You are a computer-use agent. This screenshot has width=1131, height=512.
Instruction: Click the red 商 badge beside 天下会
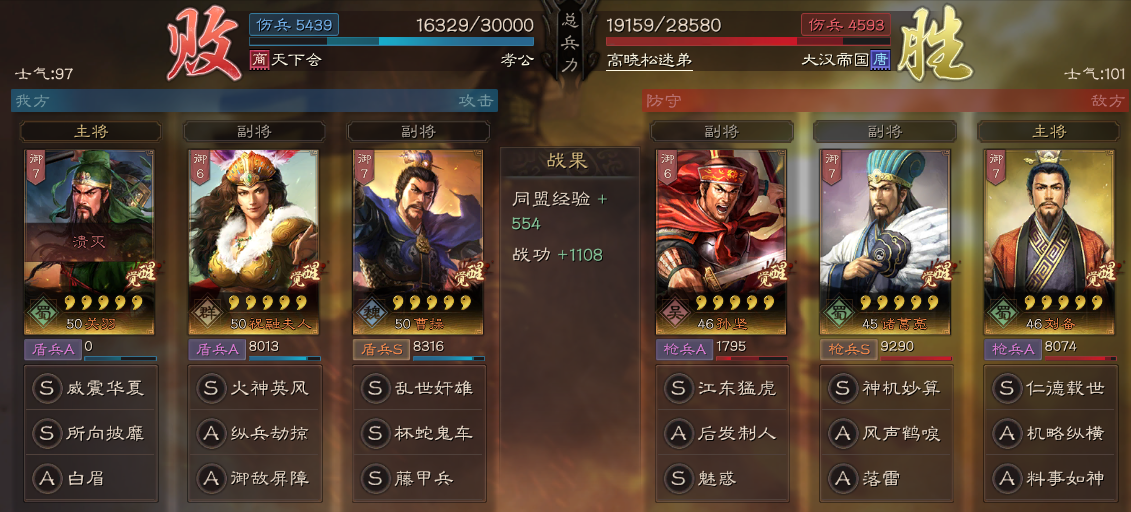click(x=259, y=59)
